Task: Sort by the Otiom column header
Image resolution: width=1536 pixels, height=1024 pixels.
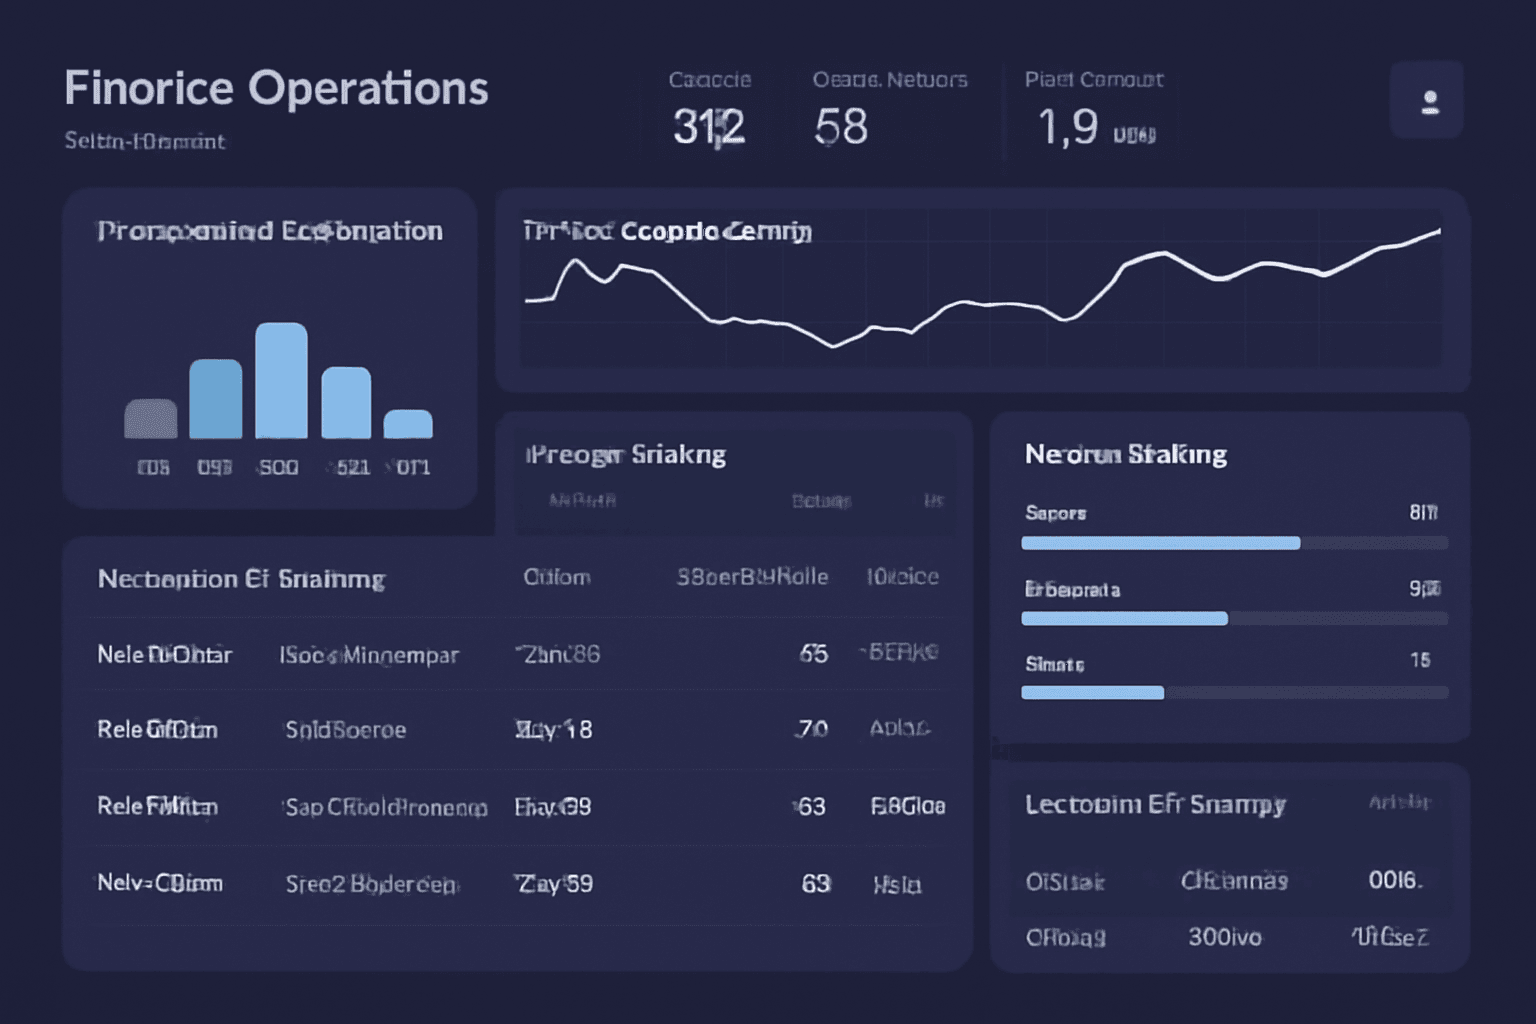Action: coord(557,577)
